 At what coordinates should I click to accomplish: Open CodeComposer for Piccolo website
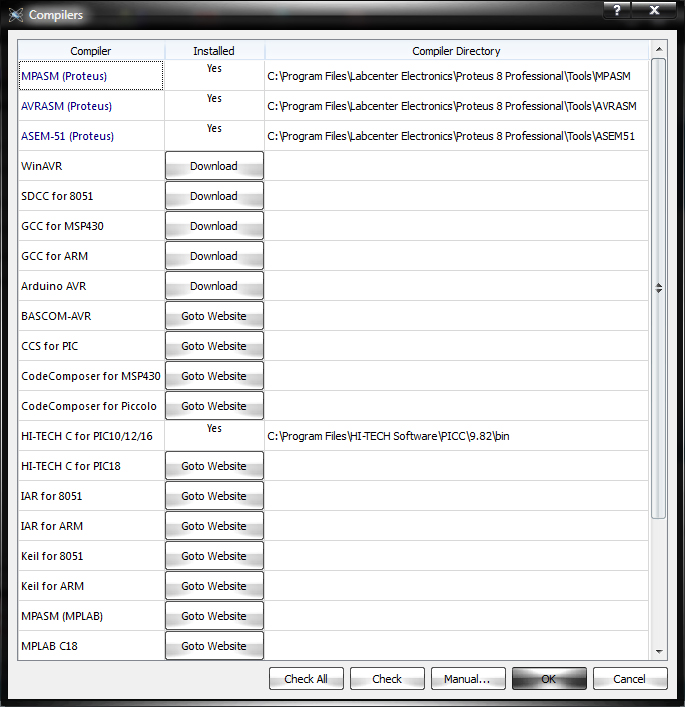(214, 406)
